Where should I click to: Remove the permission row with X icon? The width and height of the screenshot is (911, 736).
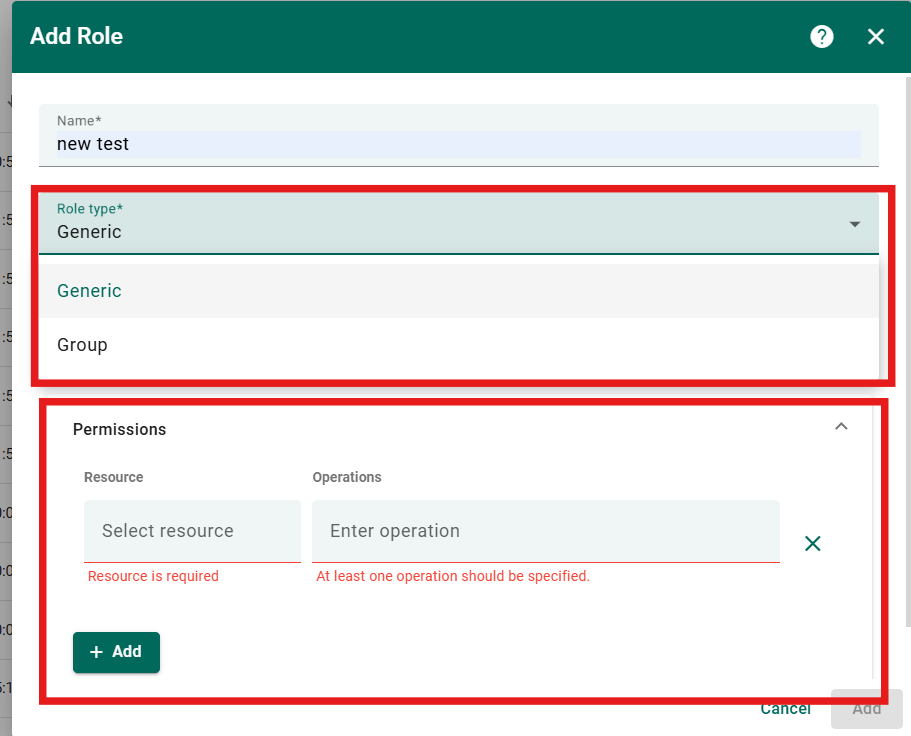pos(812,544)
